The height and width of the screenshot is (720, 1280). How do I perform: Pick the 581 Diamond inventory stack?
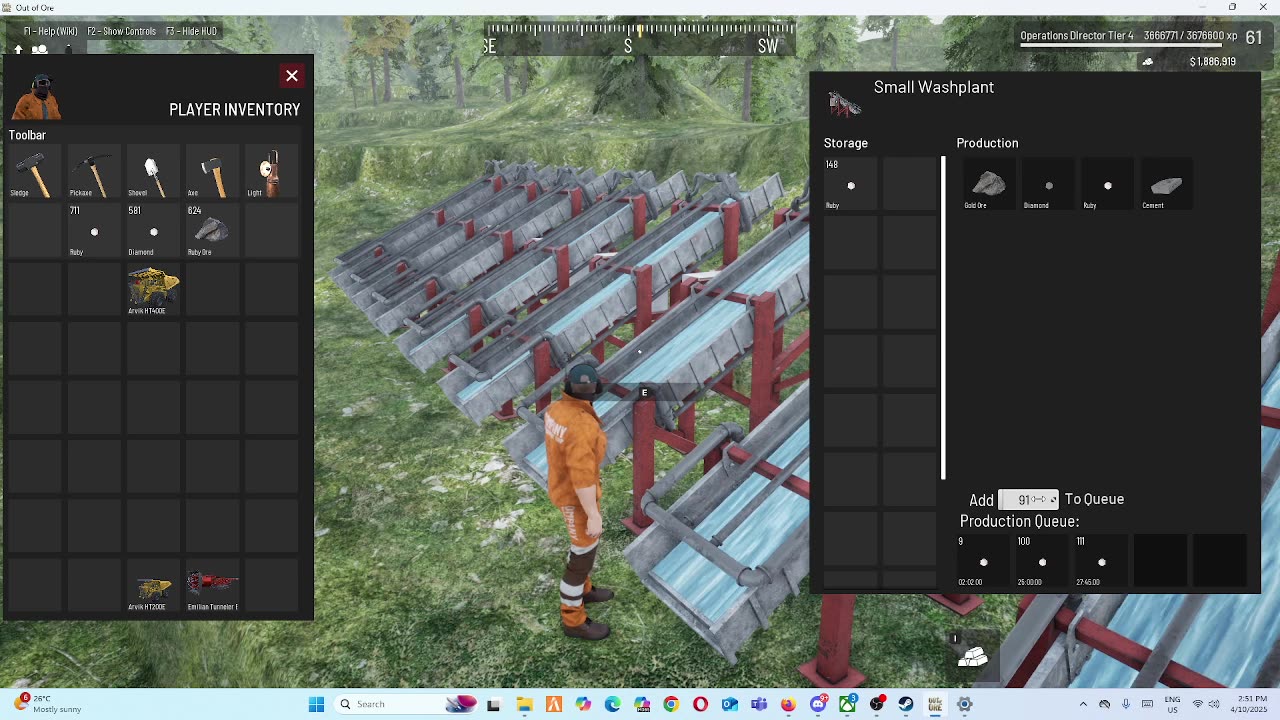tap(153, 232)
